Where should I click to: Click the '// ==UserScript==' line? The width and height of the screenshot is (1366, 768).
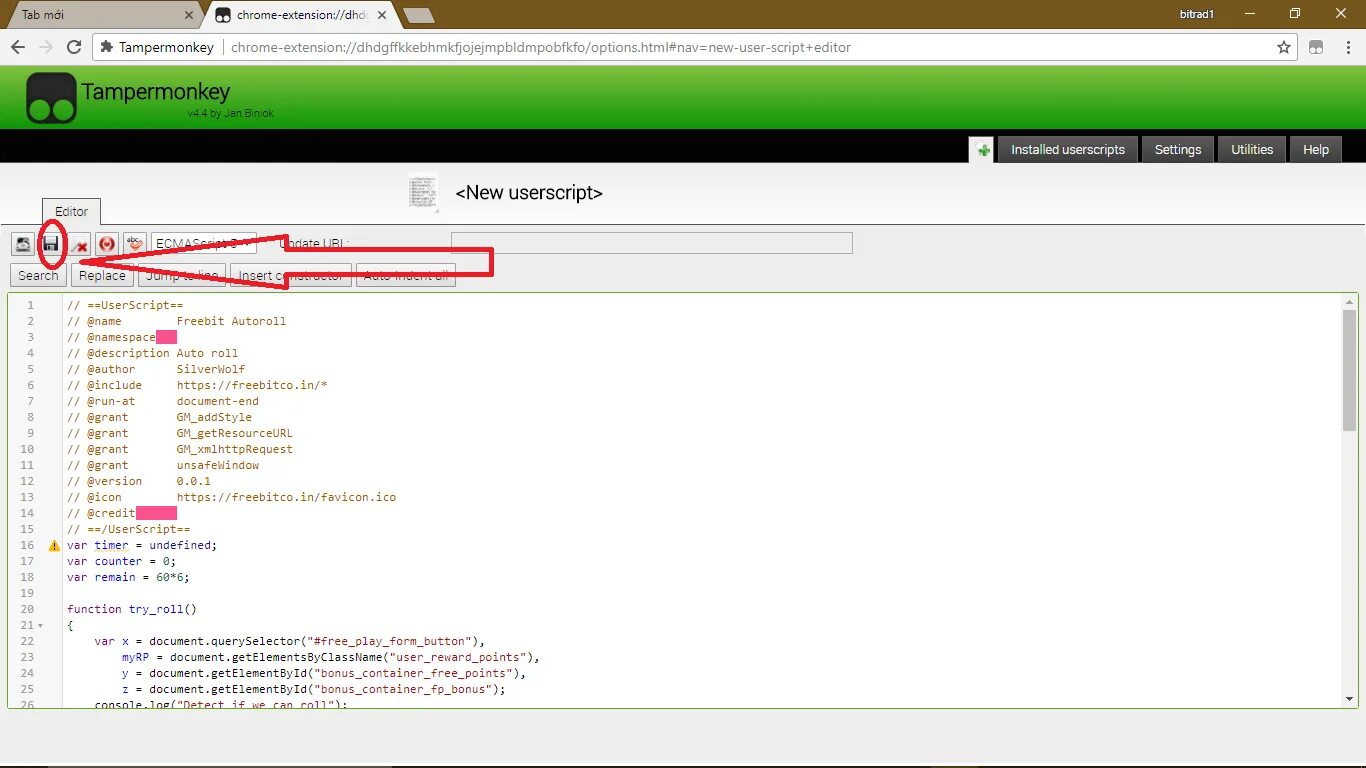(x=125, y=305)
